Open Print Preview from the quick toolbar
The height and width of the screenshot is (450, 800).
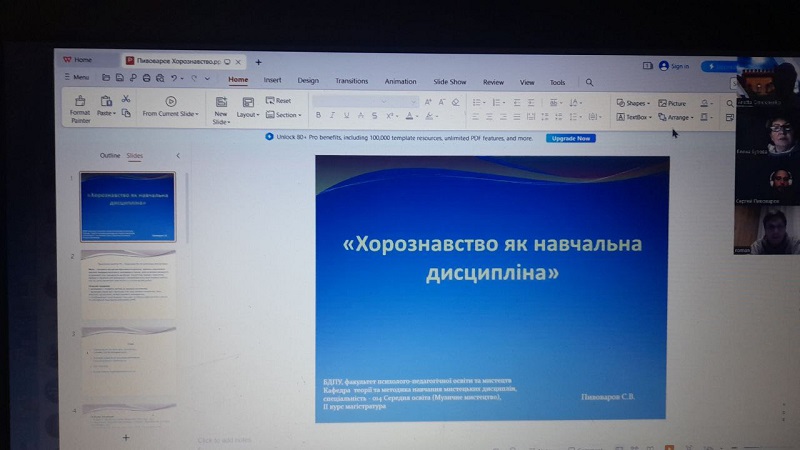160,78
